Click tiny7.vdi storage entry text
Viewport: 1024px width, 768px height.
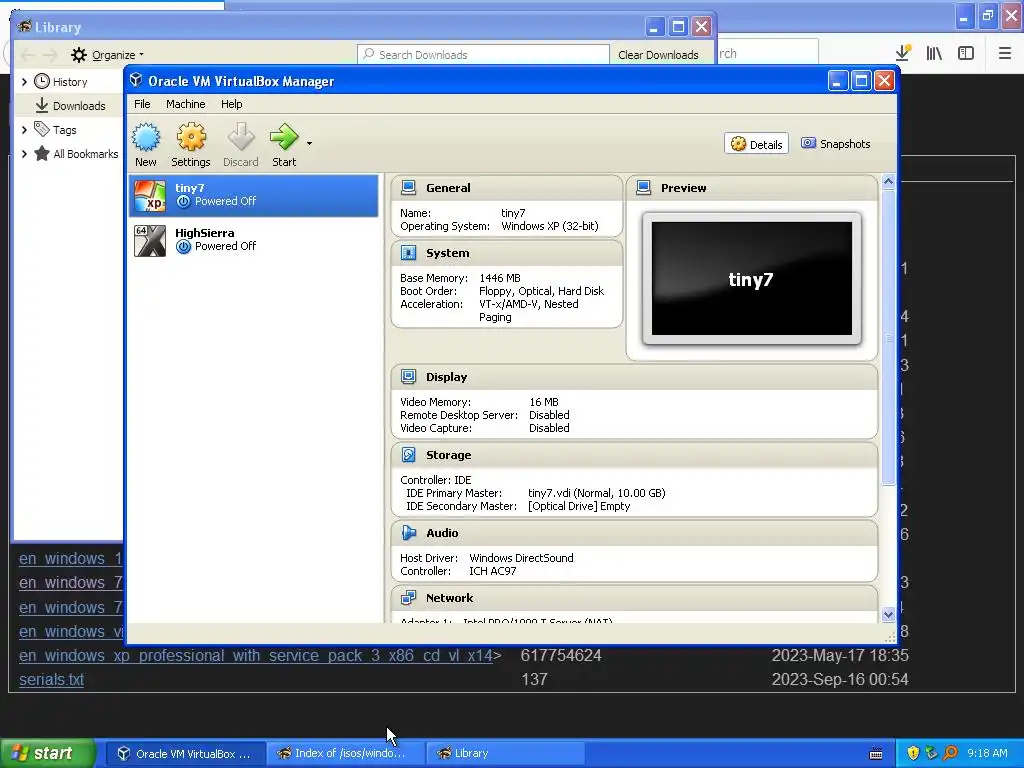pyautogui.click(x=596, y=493)
